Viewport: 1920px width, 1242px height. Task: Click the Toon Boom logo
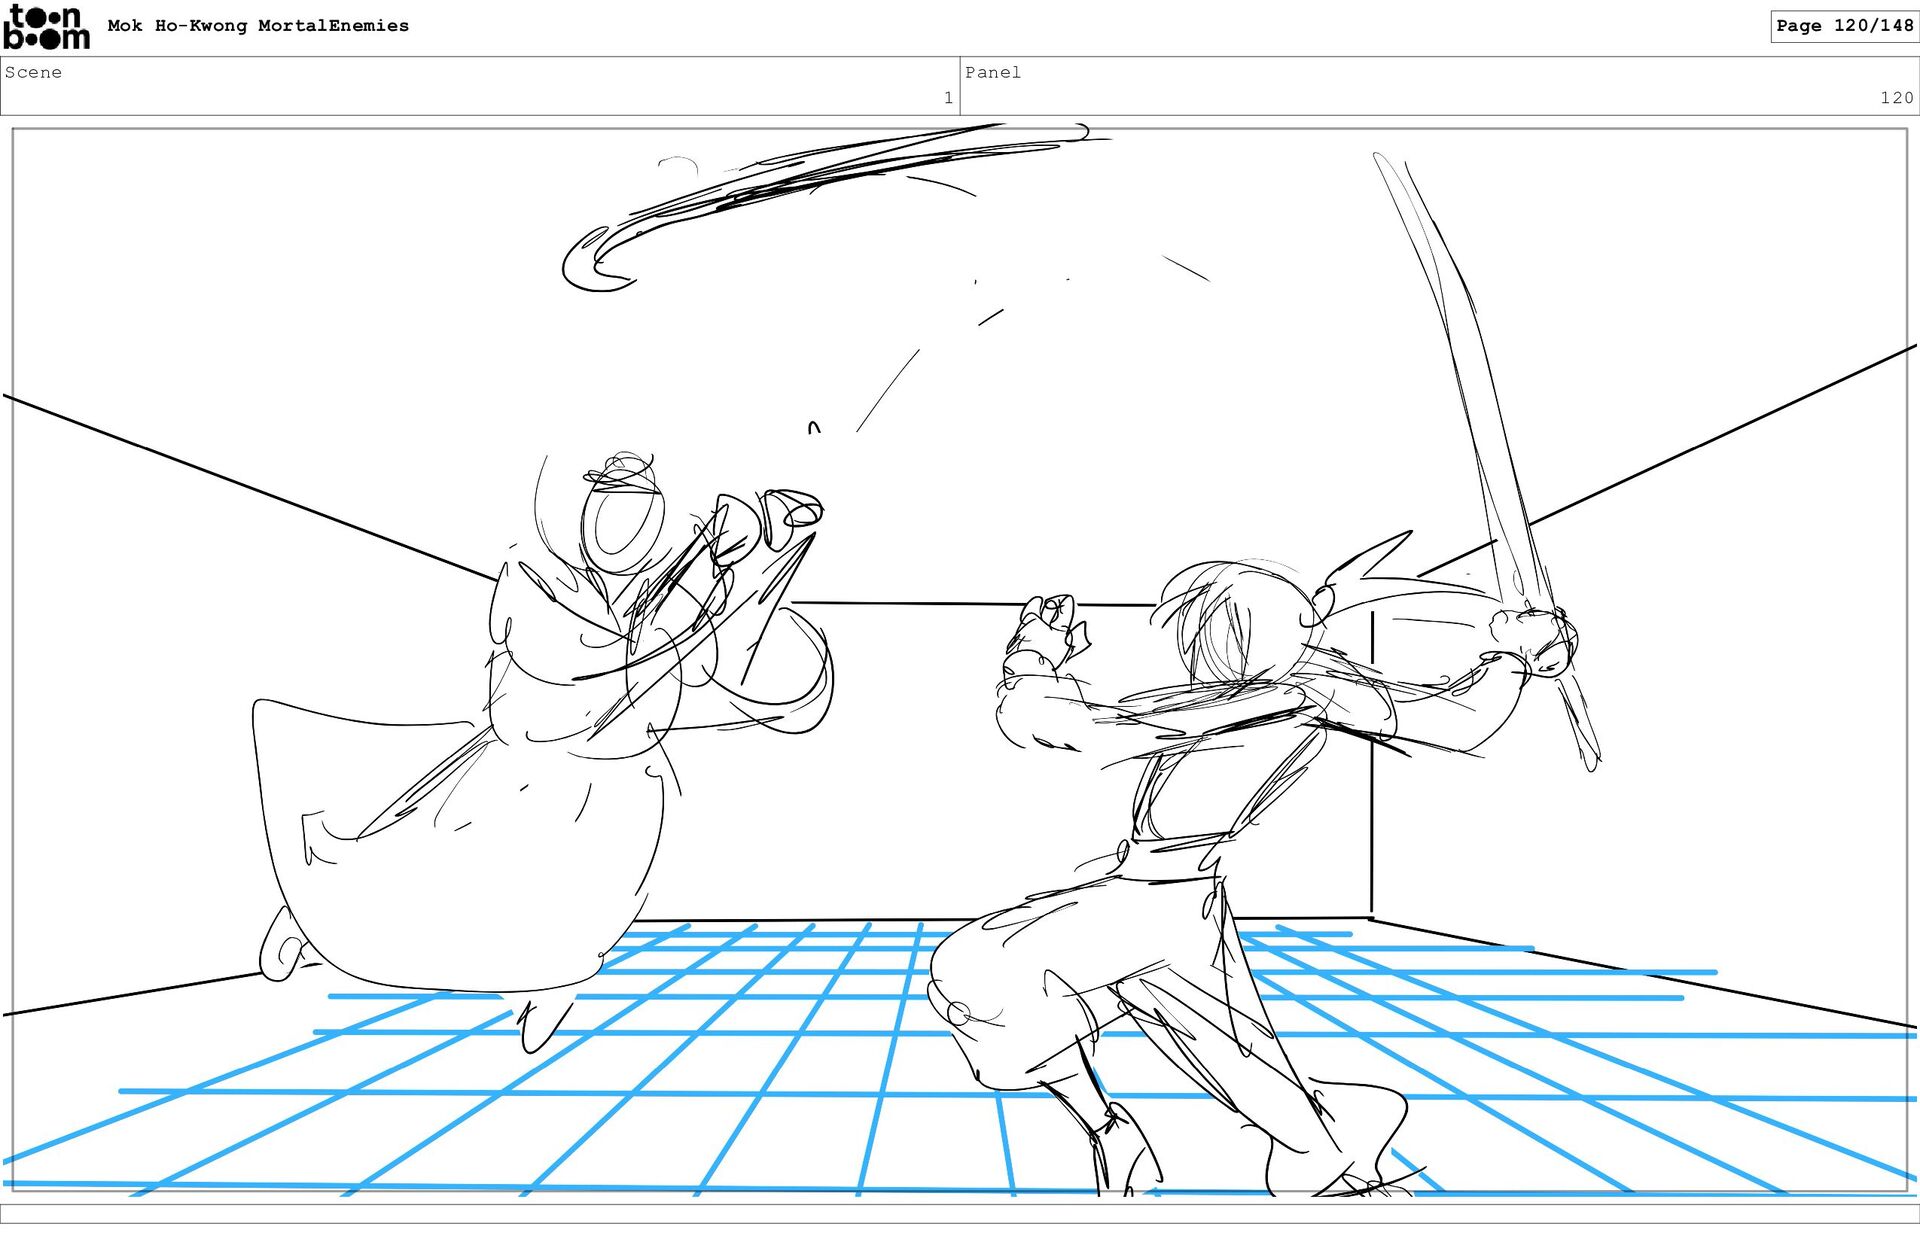click(x=46, y=27)
